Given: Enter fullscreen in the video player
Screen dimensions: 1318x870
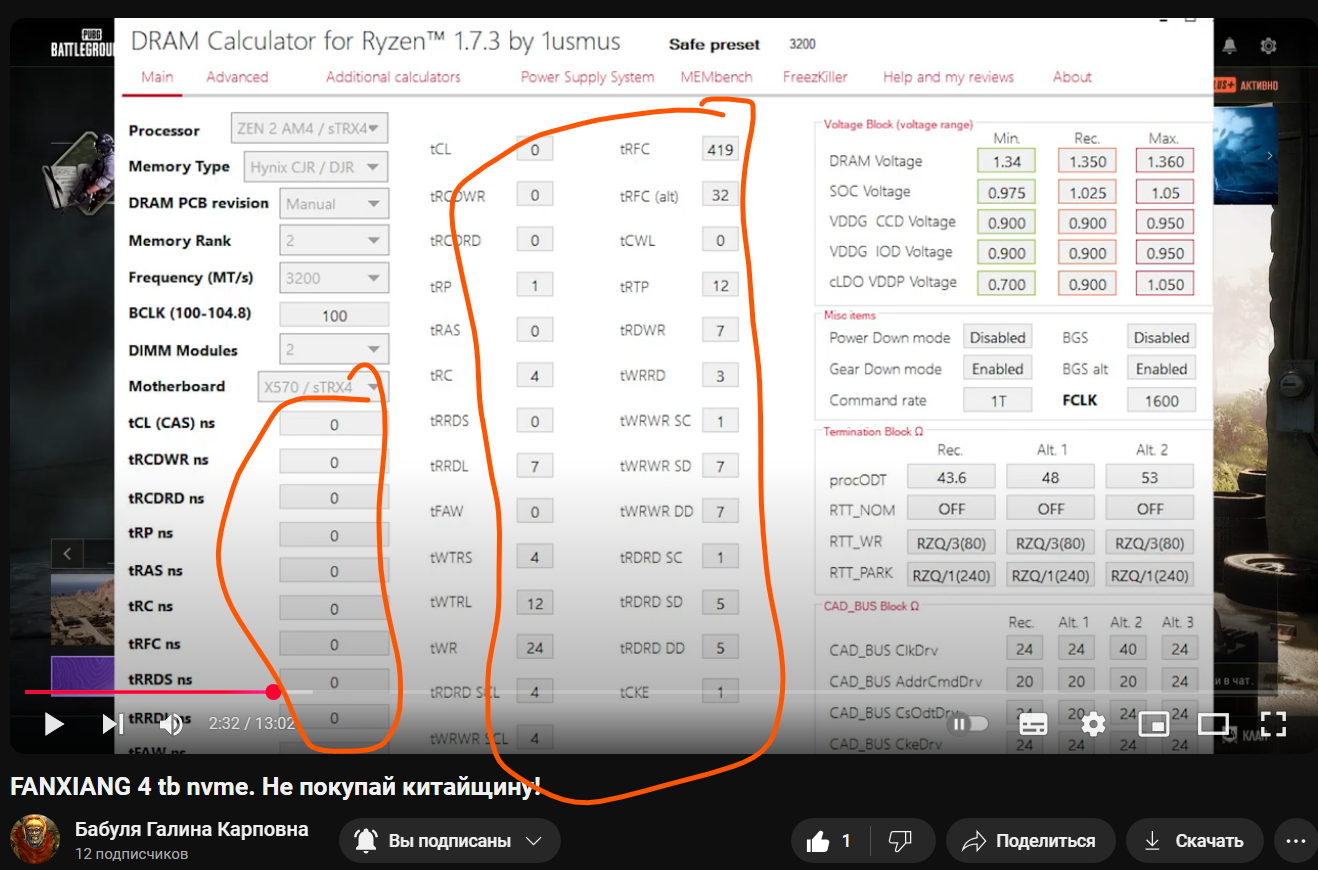Looking at the screenshot, I should 1272,723.
